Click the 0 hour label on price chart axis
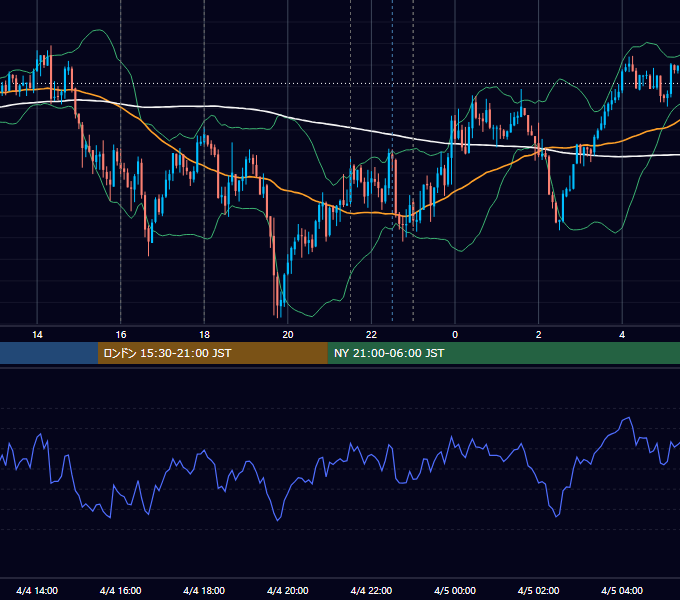This screenshot has height=600, width=680. [x=455, y=335]
